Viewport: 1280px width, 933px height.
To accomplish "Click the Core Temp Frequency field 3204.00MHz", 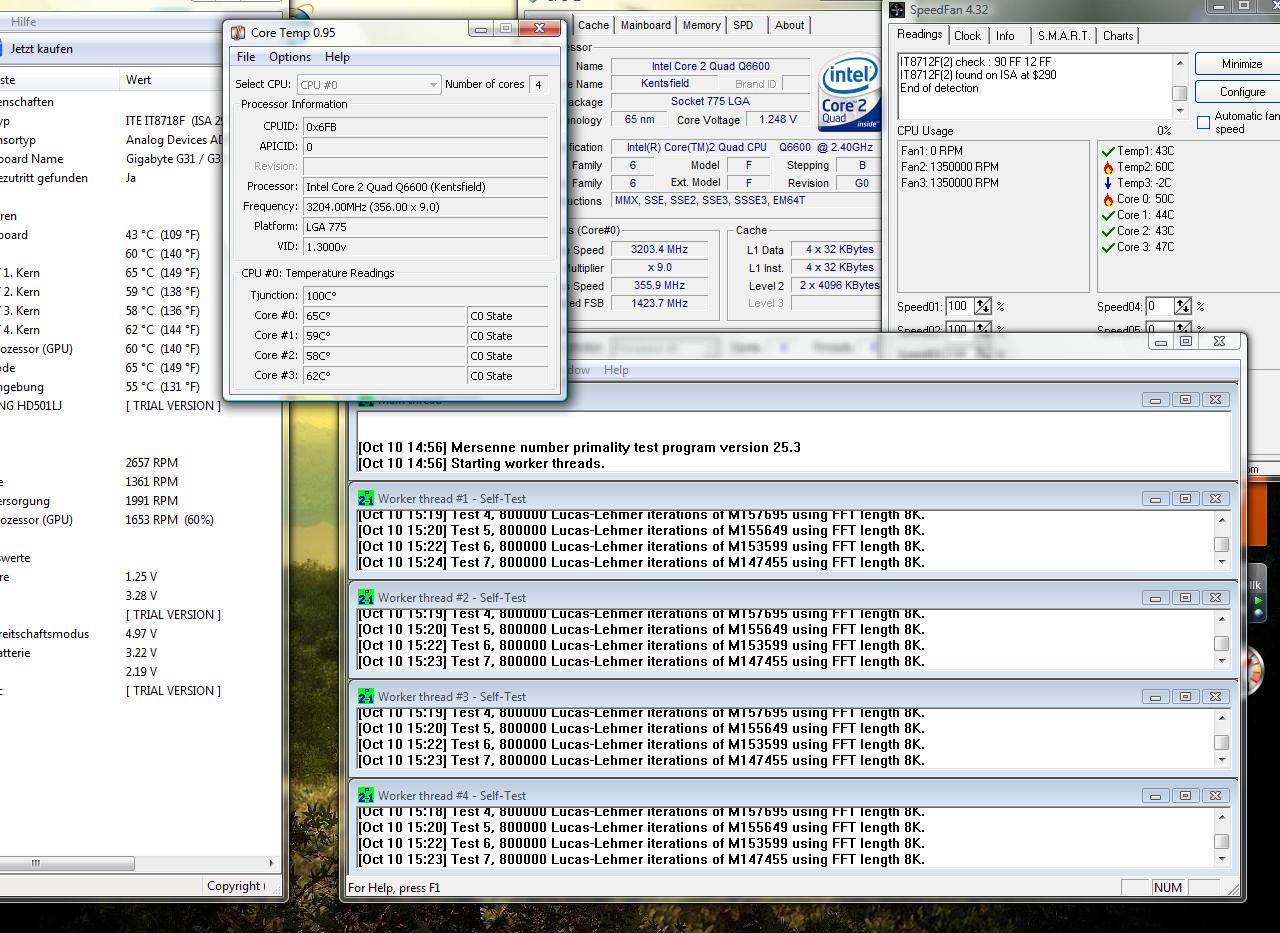I will pos(426,207).
